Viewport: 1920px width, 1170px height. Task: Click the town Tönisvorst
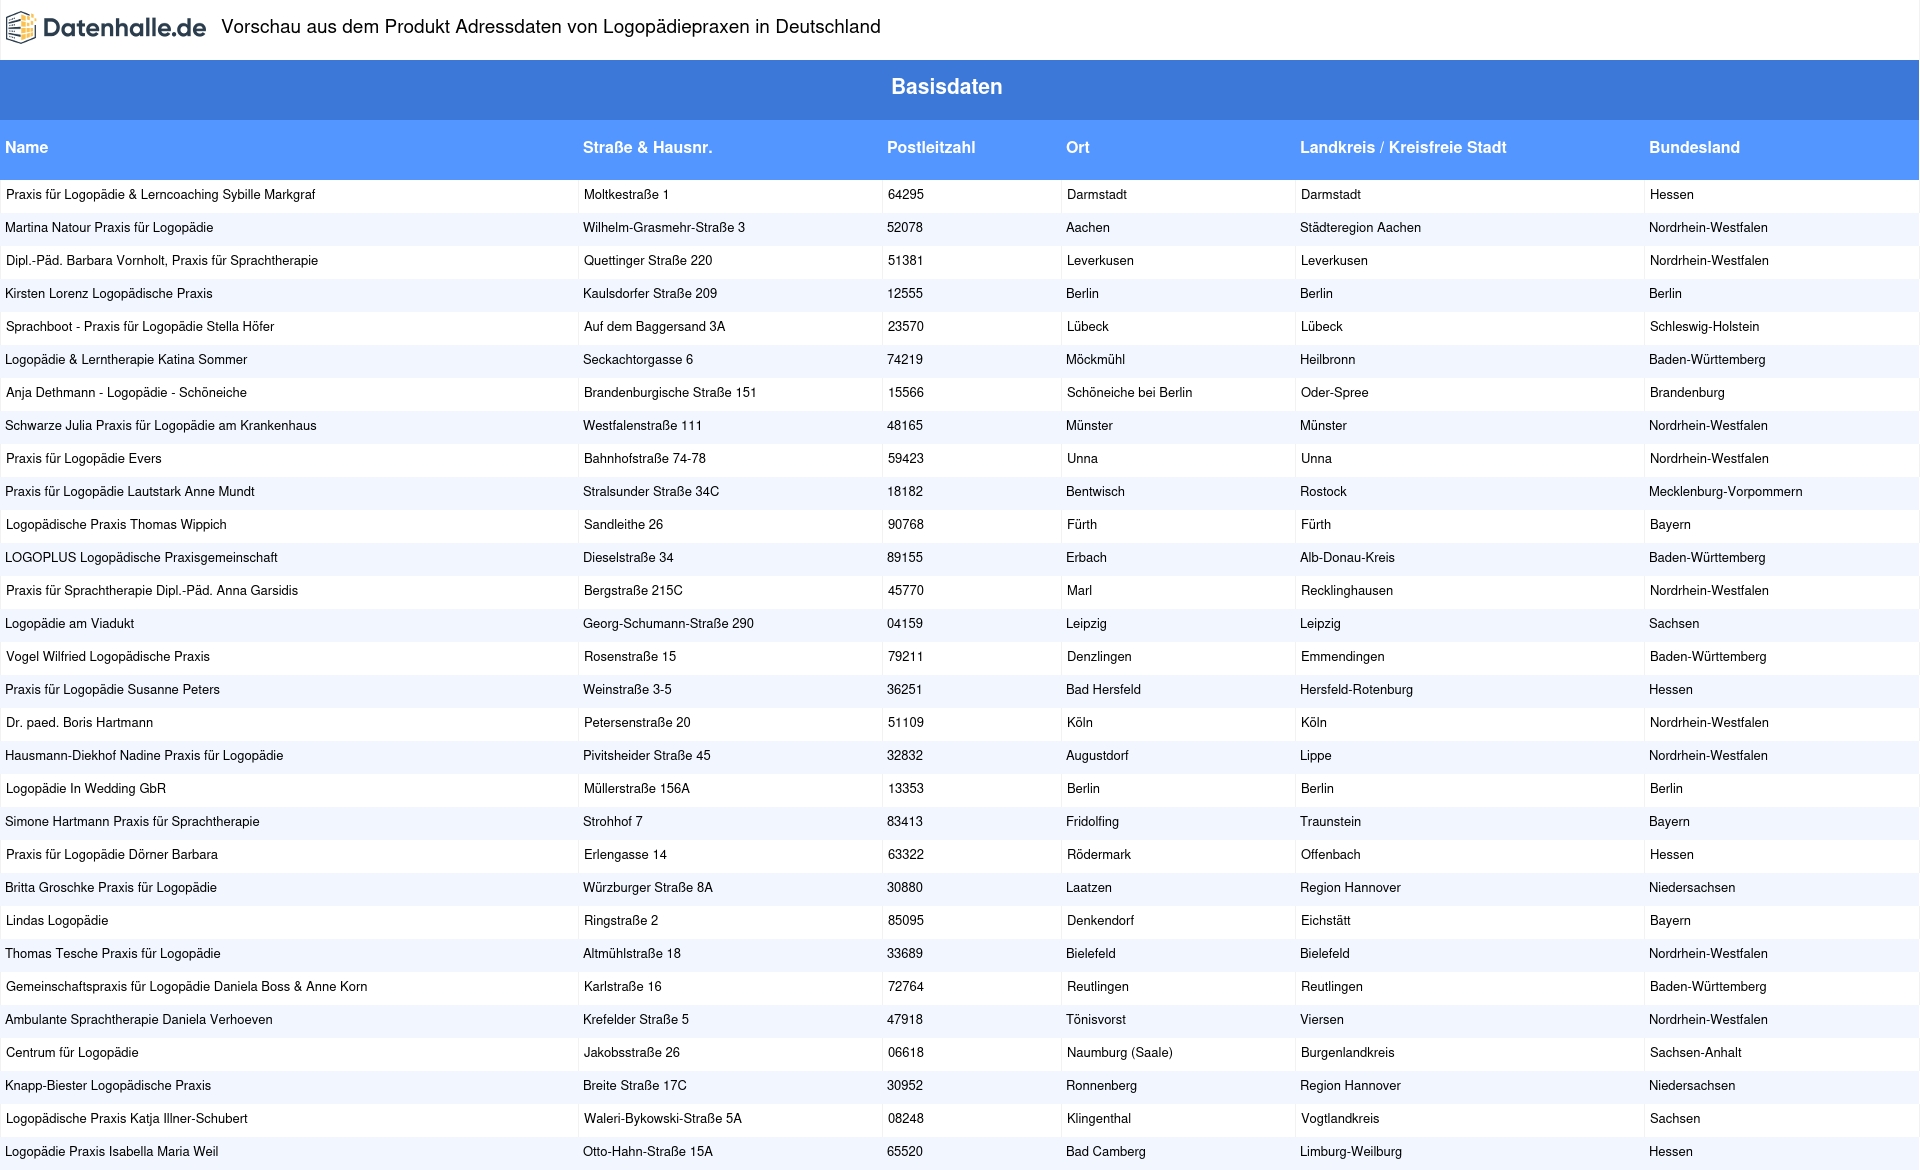tap(1096, 1020)
